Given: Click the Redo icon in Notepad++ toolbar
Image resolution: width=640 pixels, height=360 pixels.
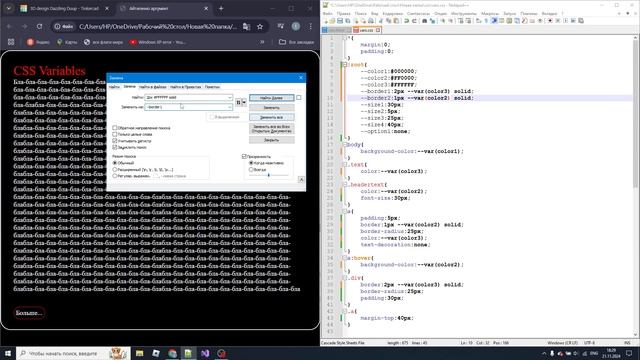Looking at the screenshot, I should point(414,20).
